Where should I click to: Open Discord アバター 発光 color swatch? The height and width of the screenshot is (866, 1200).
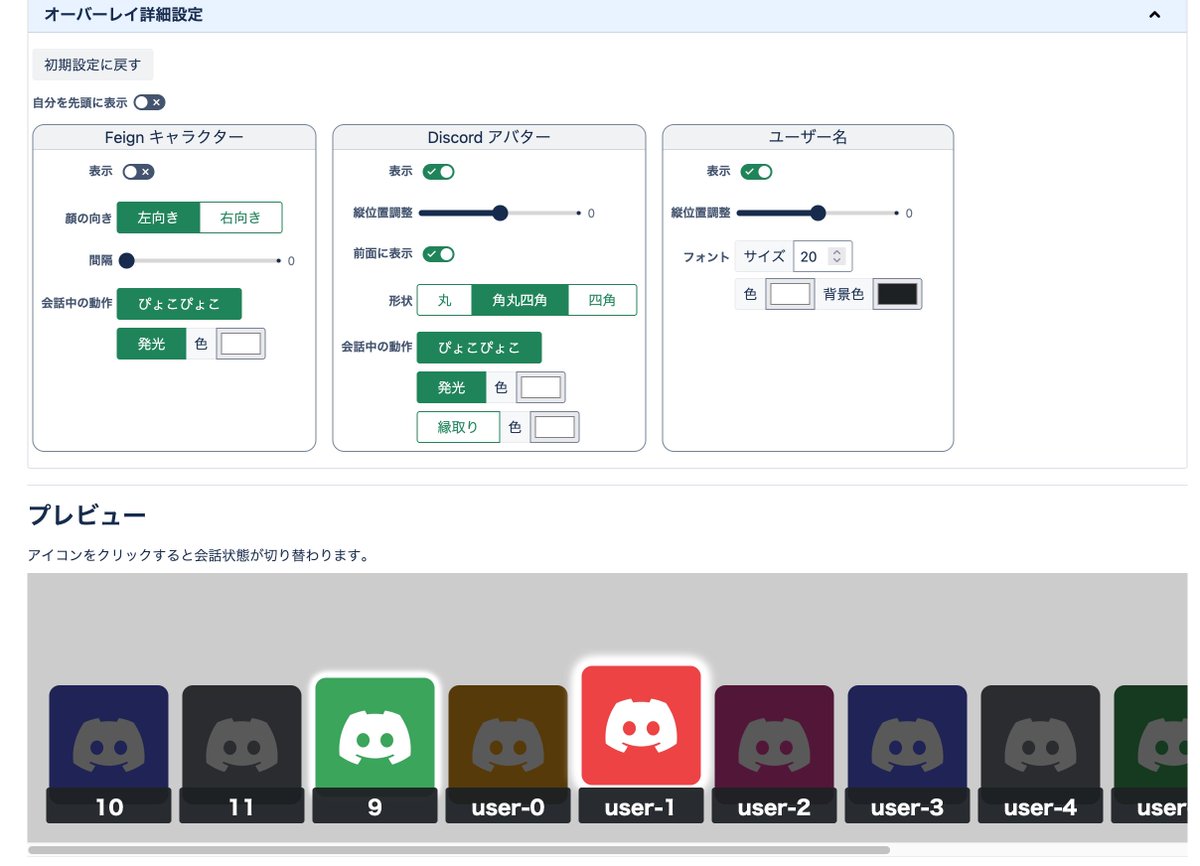(541, 387)
